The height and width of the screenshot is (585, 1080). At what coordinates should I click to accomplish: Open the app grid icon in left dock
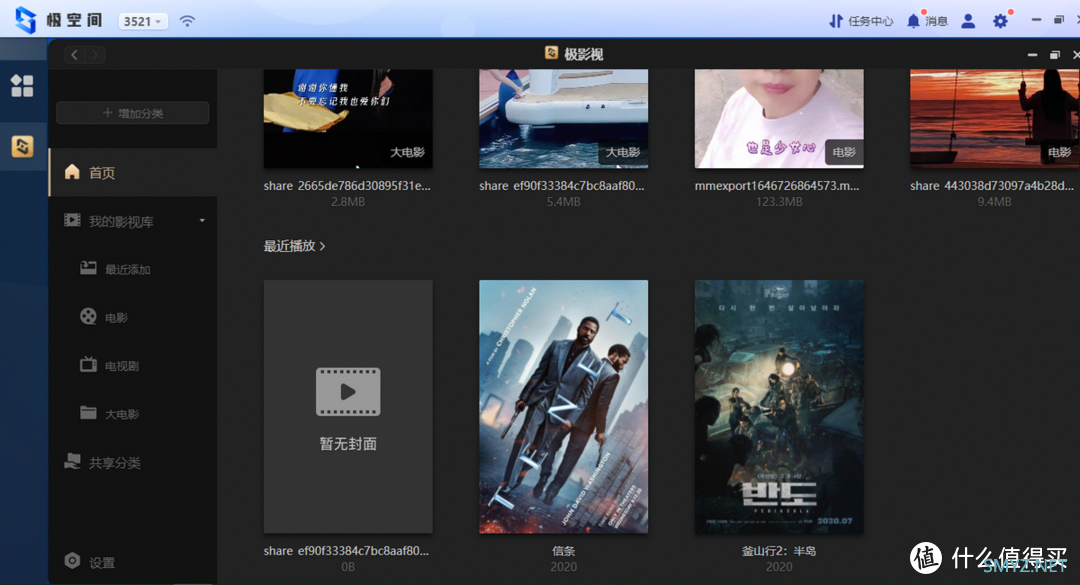tap(22, 85)
